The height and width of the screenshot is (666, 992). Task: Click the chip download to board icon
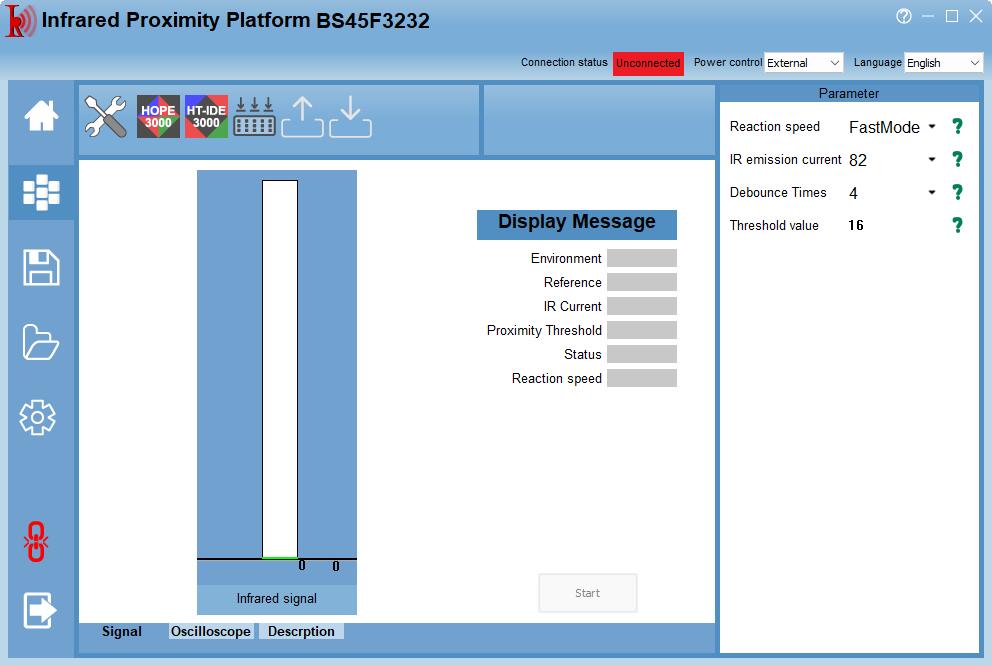(254, 117)
